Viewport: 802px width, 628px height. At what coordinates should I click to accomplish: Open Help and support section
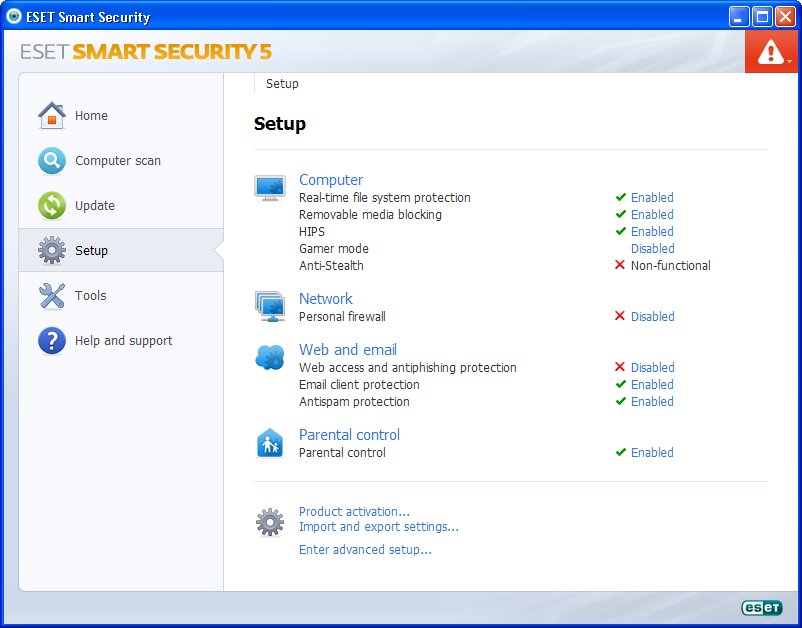click(121, 341)
